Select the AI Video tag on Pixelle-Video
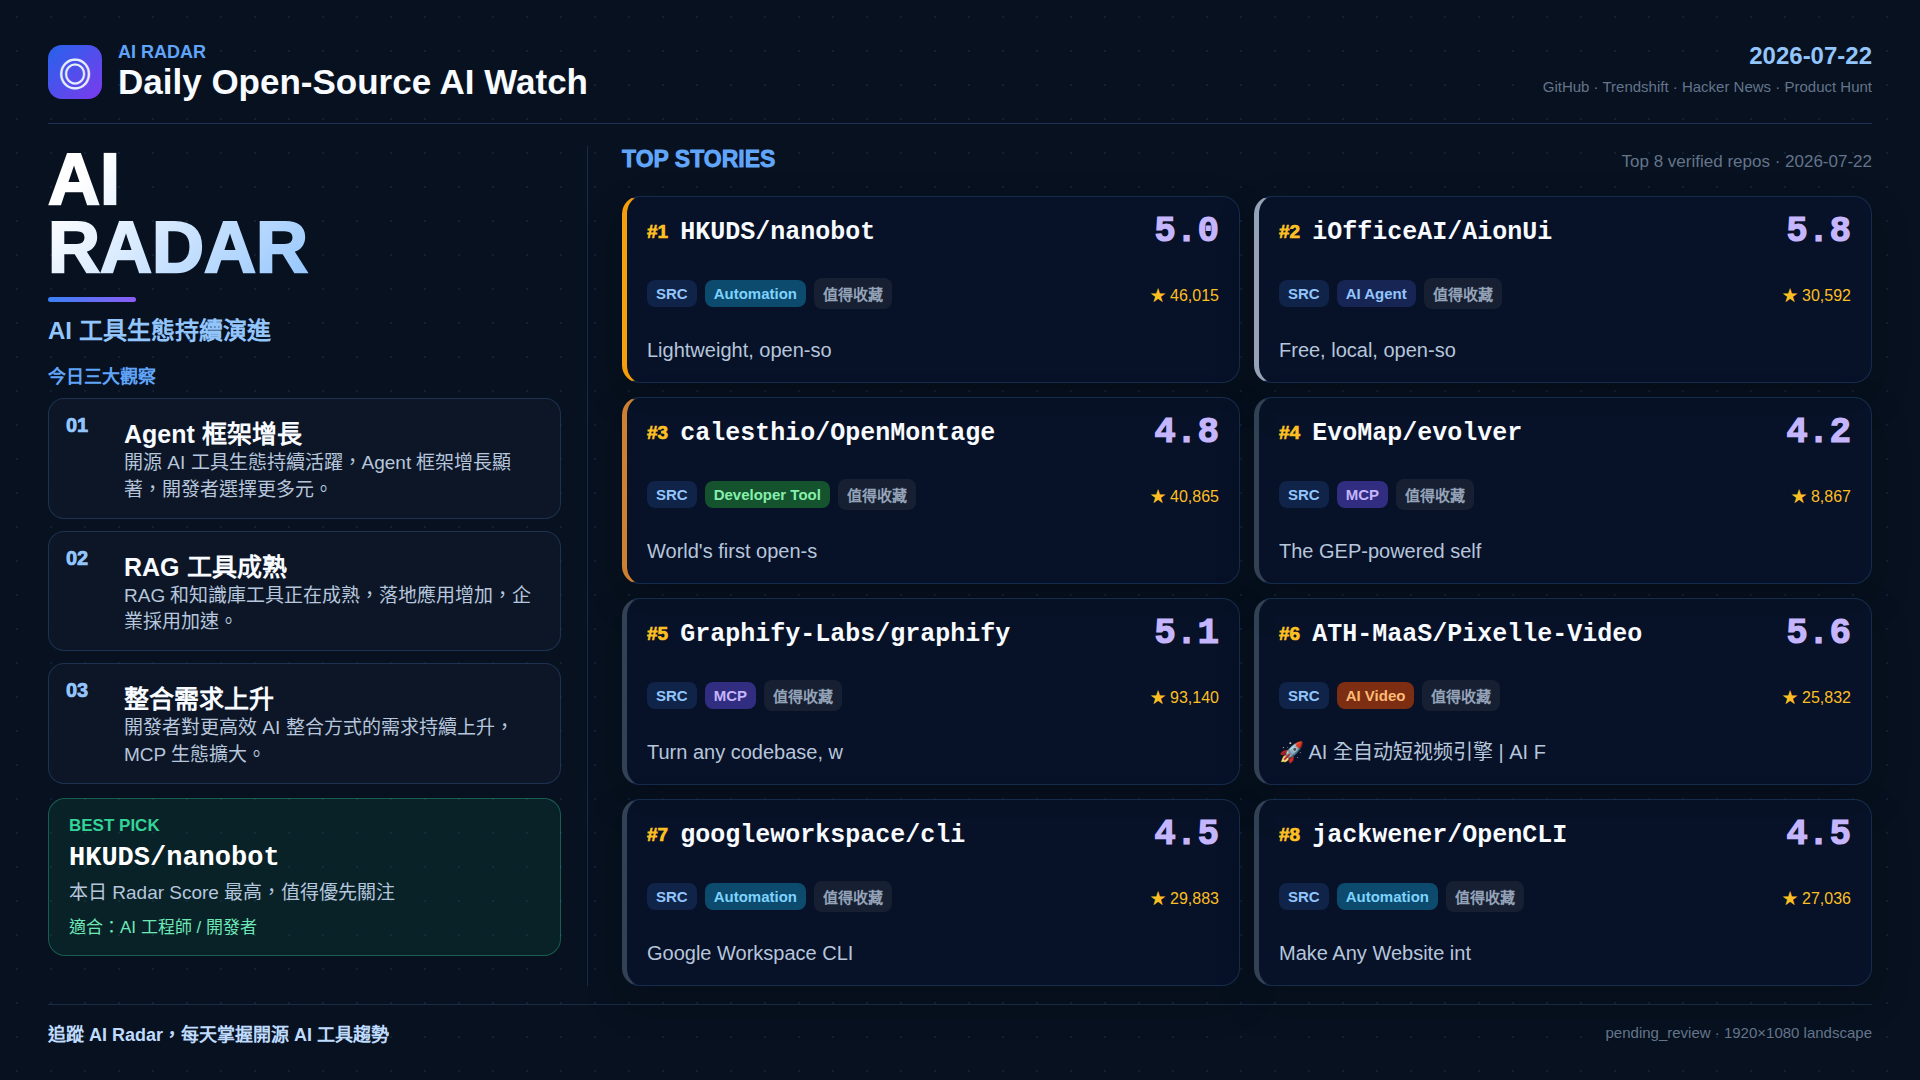 (x=1375, y=696)
